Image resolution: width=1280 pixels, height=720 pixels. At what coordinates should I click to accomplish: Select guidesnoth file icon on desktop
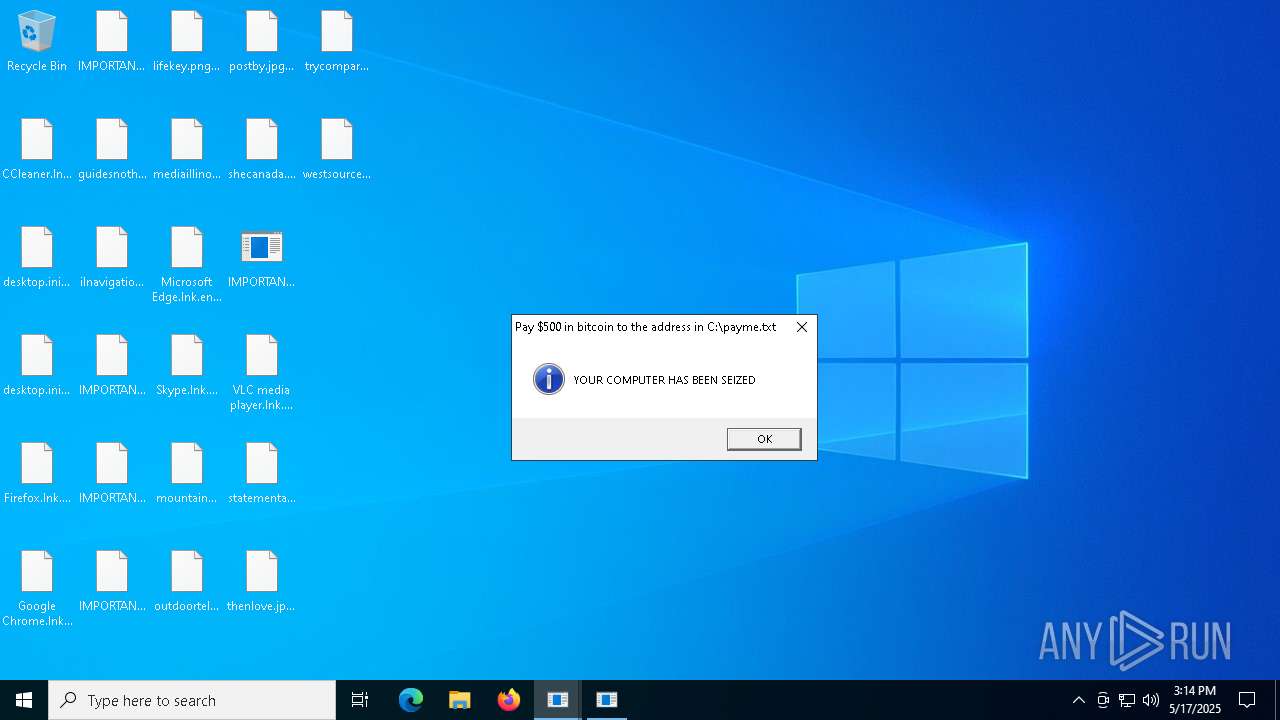(x=112, y=150)
